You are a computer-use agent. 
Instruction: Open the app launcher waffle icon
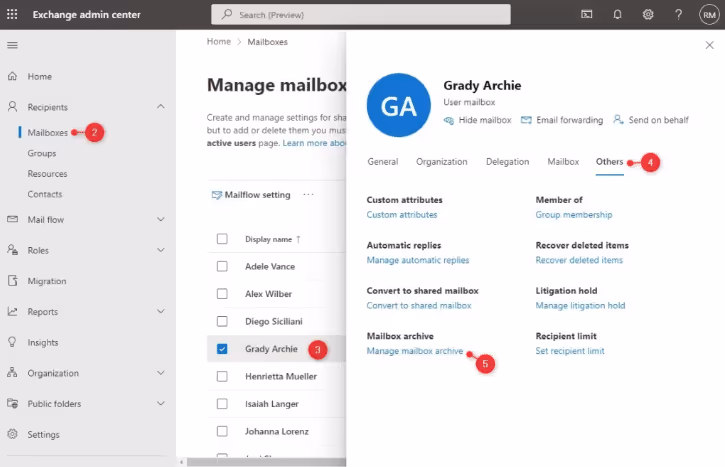12,14
